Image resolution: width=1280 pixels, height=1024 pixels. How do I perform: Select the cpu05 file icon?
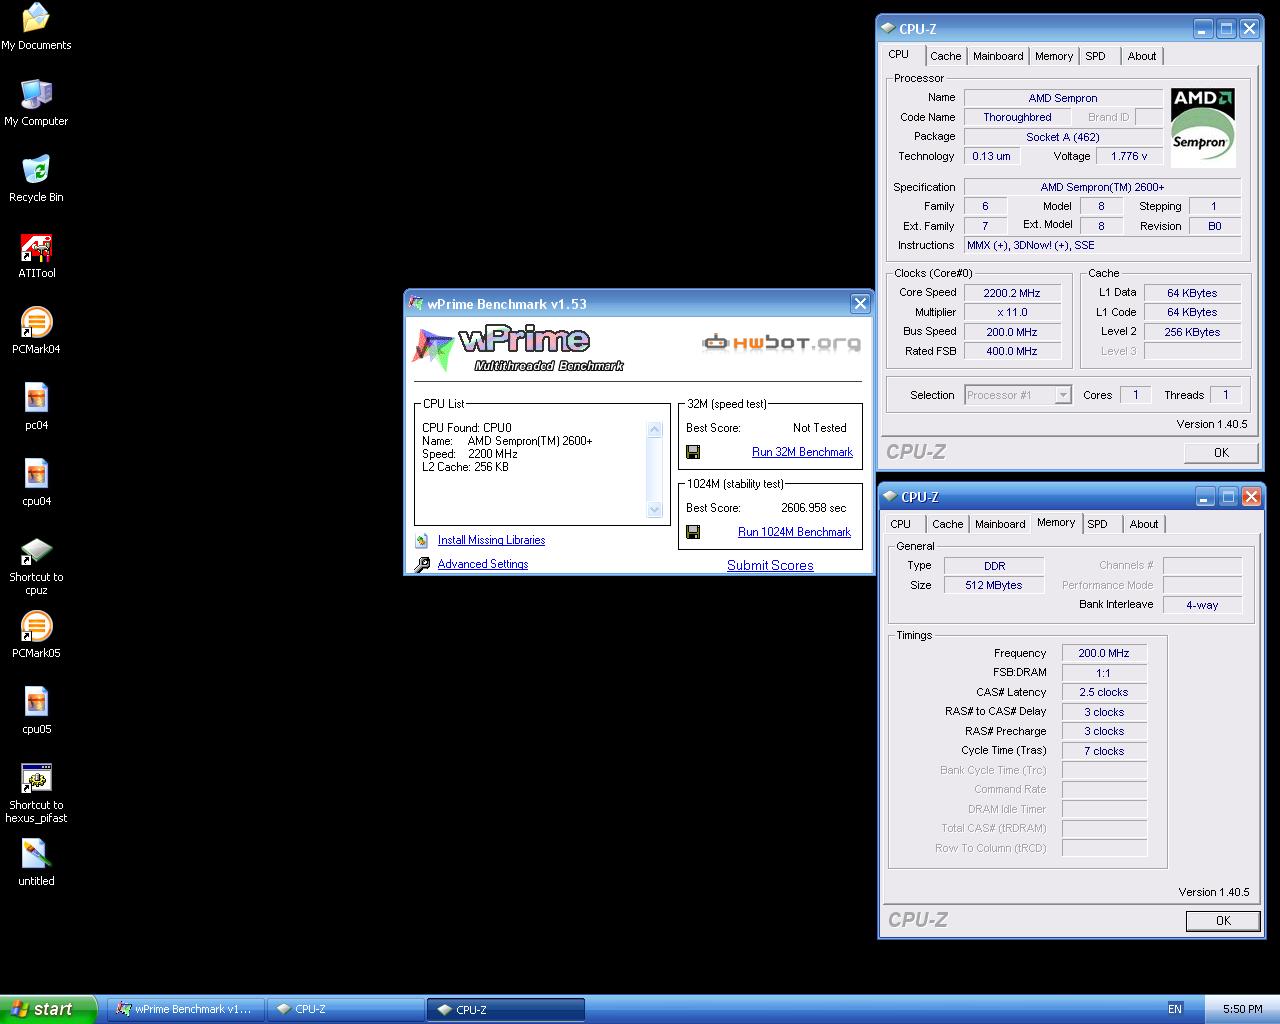(36, 702)
